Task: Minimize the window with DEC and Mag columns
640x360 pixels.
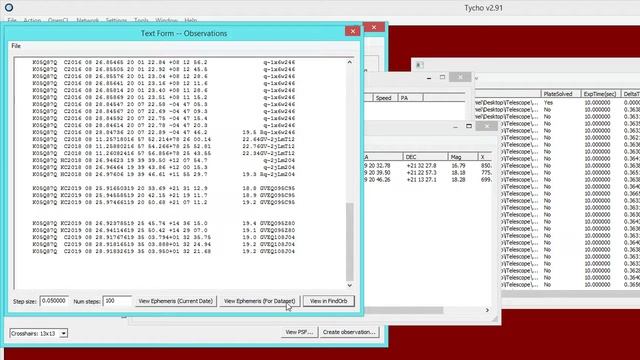Action: (455, 127)
